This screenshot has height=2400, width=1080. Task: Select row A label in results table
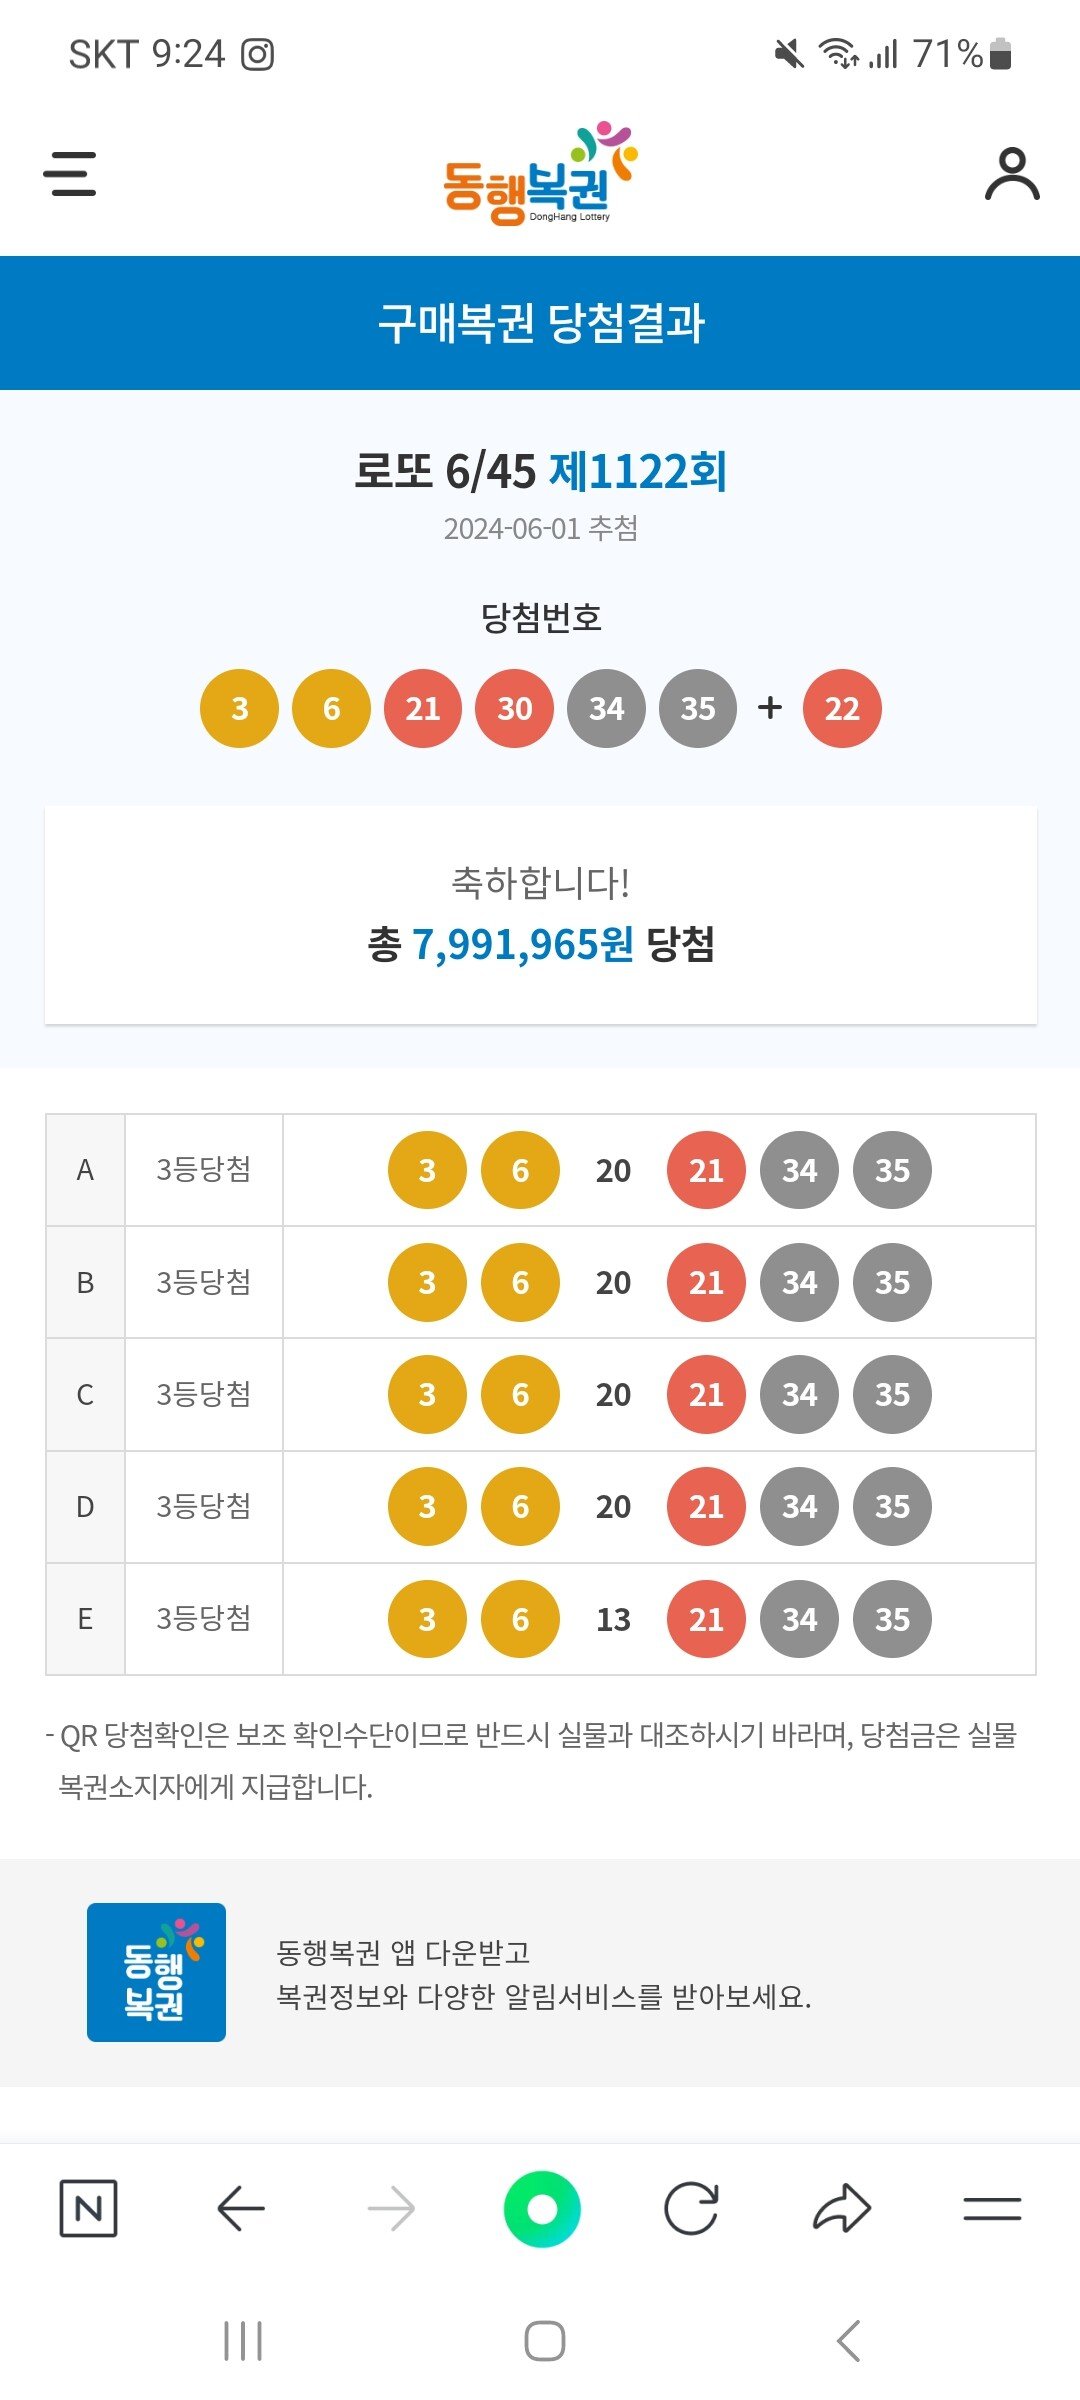pyautogui.click(x=85, y=1170)
